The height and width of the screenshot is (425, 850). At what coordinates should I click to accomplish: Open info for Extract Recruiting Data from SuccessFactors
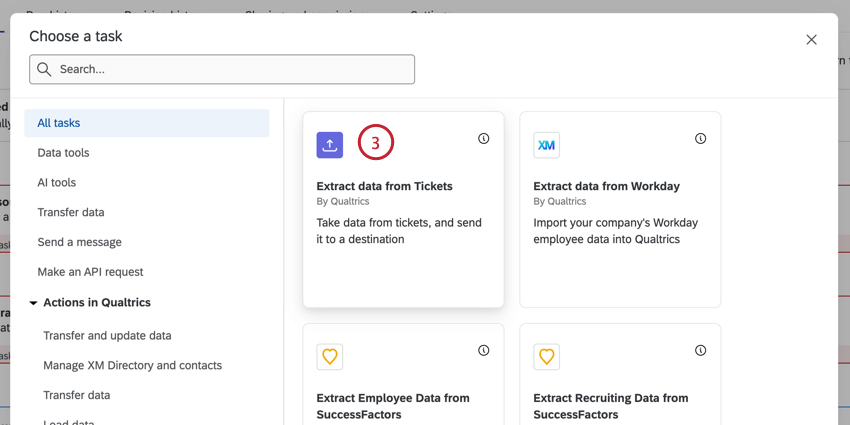701,351
